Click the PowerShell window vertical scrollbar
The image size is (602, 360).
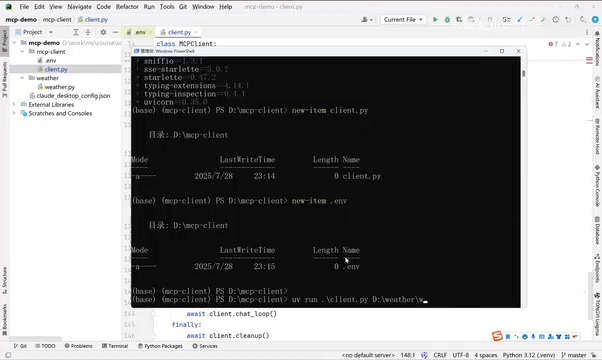[x=524, y=73]
